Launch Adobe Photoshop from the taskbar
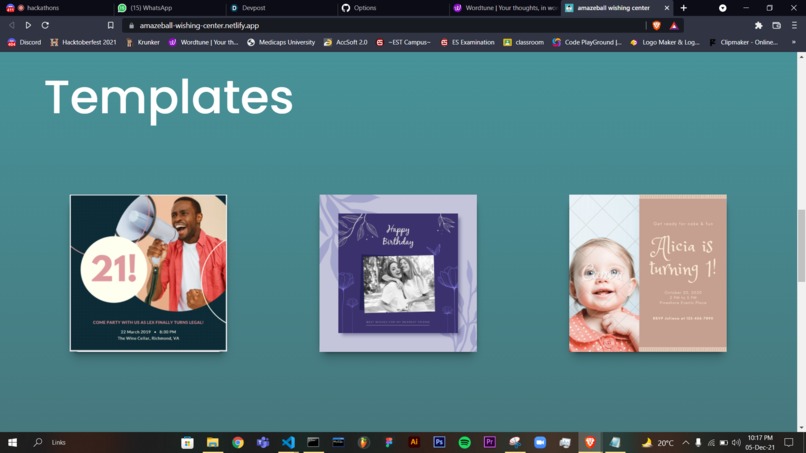 (x=439, y=442)
